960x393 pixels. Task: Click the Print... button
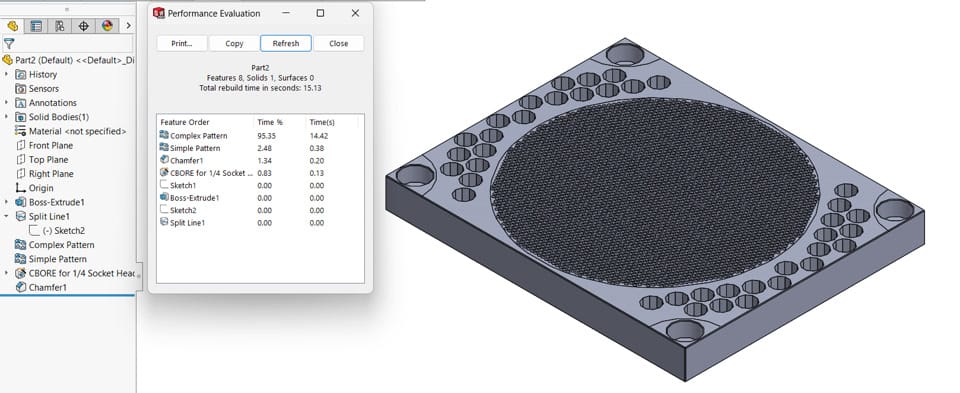pos(182,43)
